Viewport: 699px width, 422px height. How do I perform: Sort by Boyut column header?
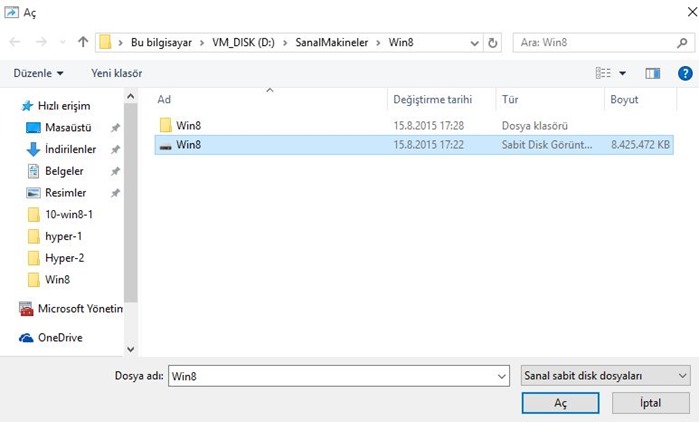pos(641,99)
